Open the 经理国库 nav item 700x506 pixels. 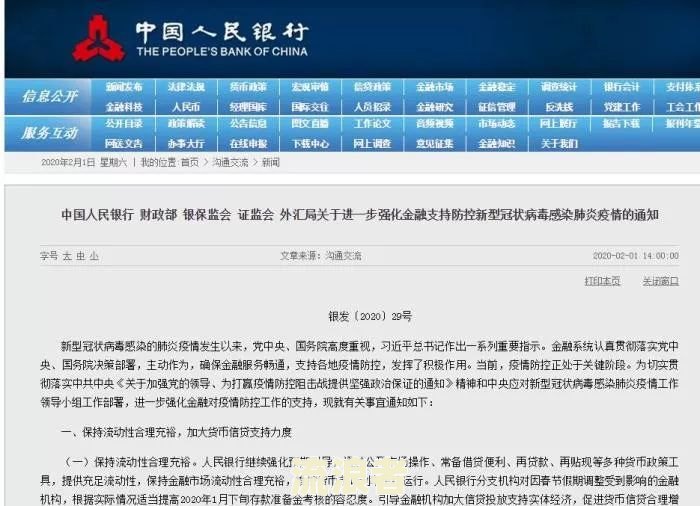[248, 107]
